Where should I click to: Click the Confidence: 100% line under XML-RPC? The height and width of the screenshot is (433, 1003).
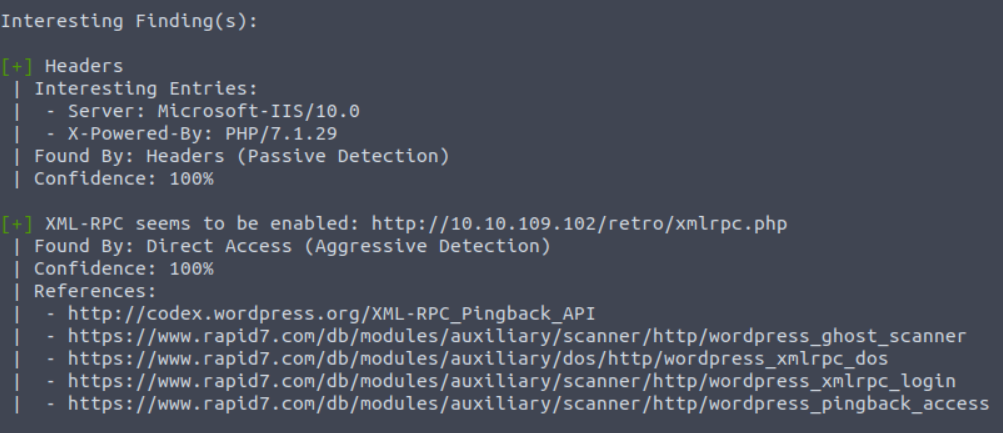click(123, 269)
